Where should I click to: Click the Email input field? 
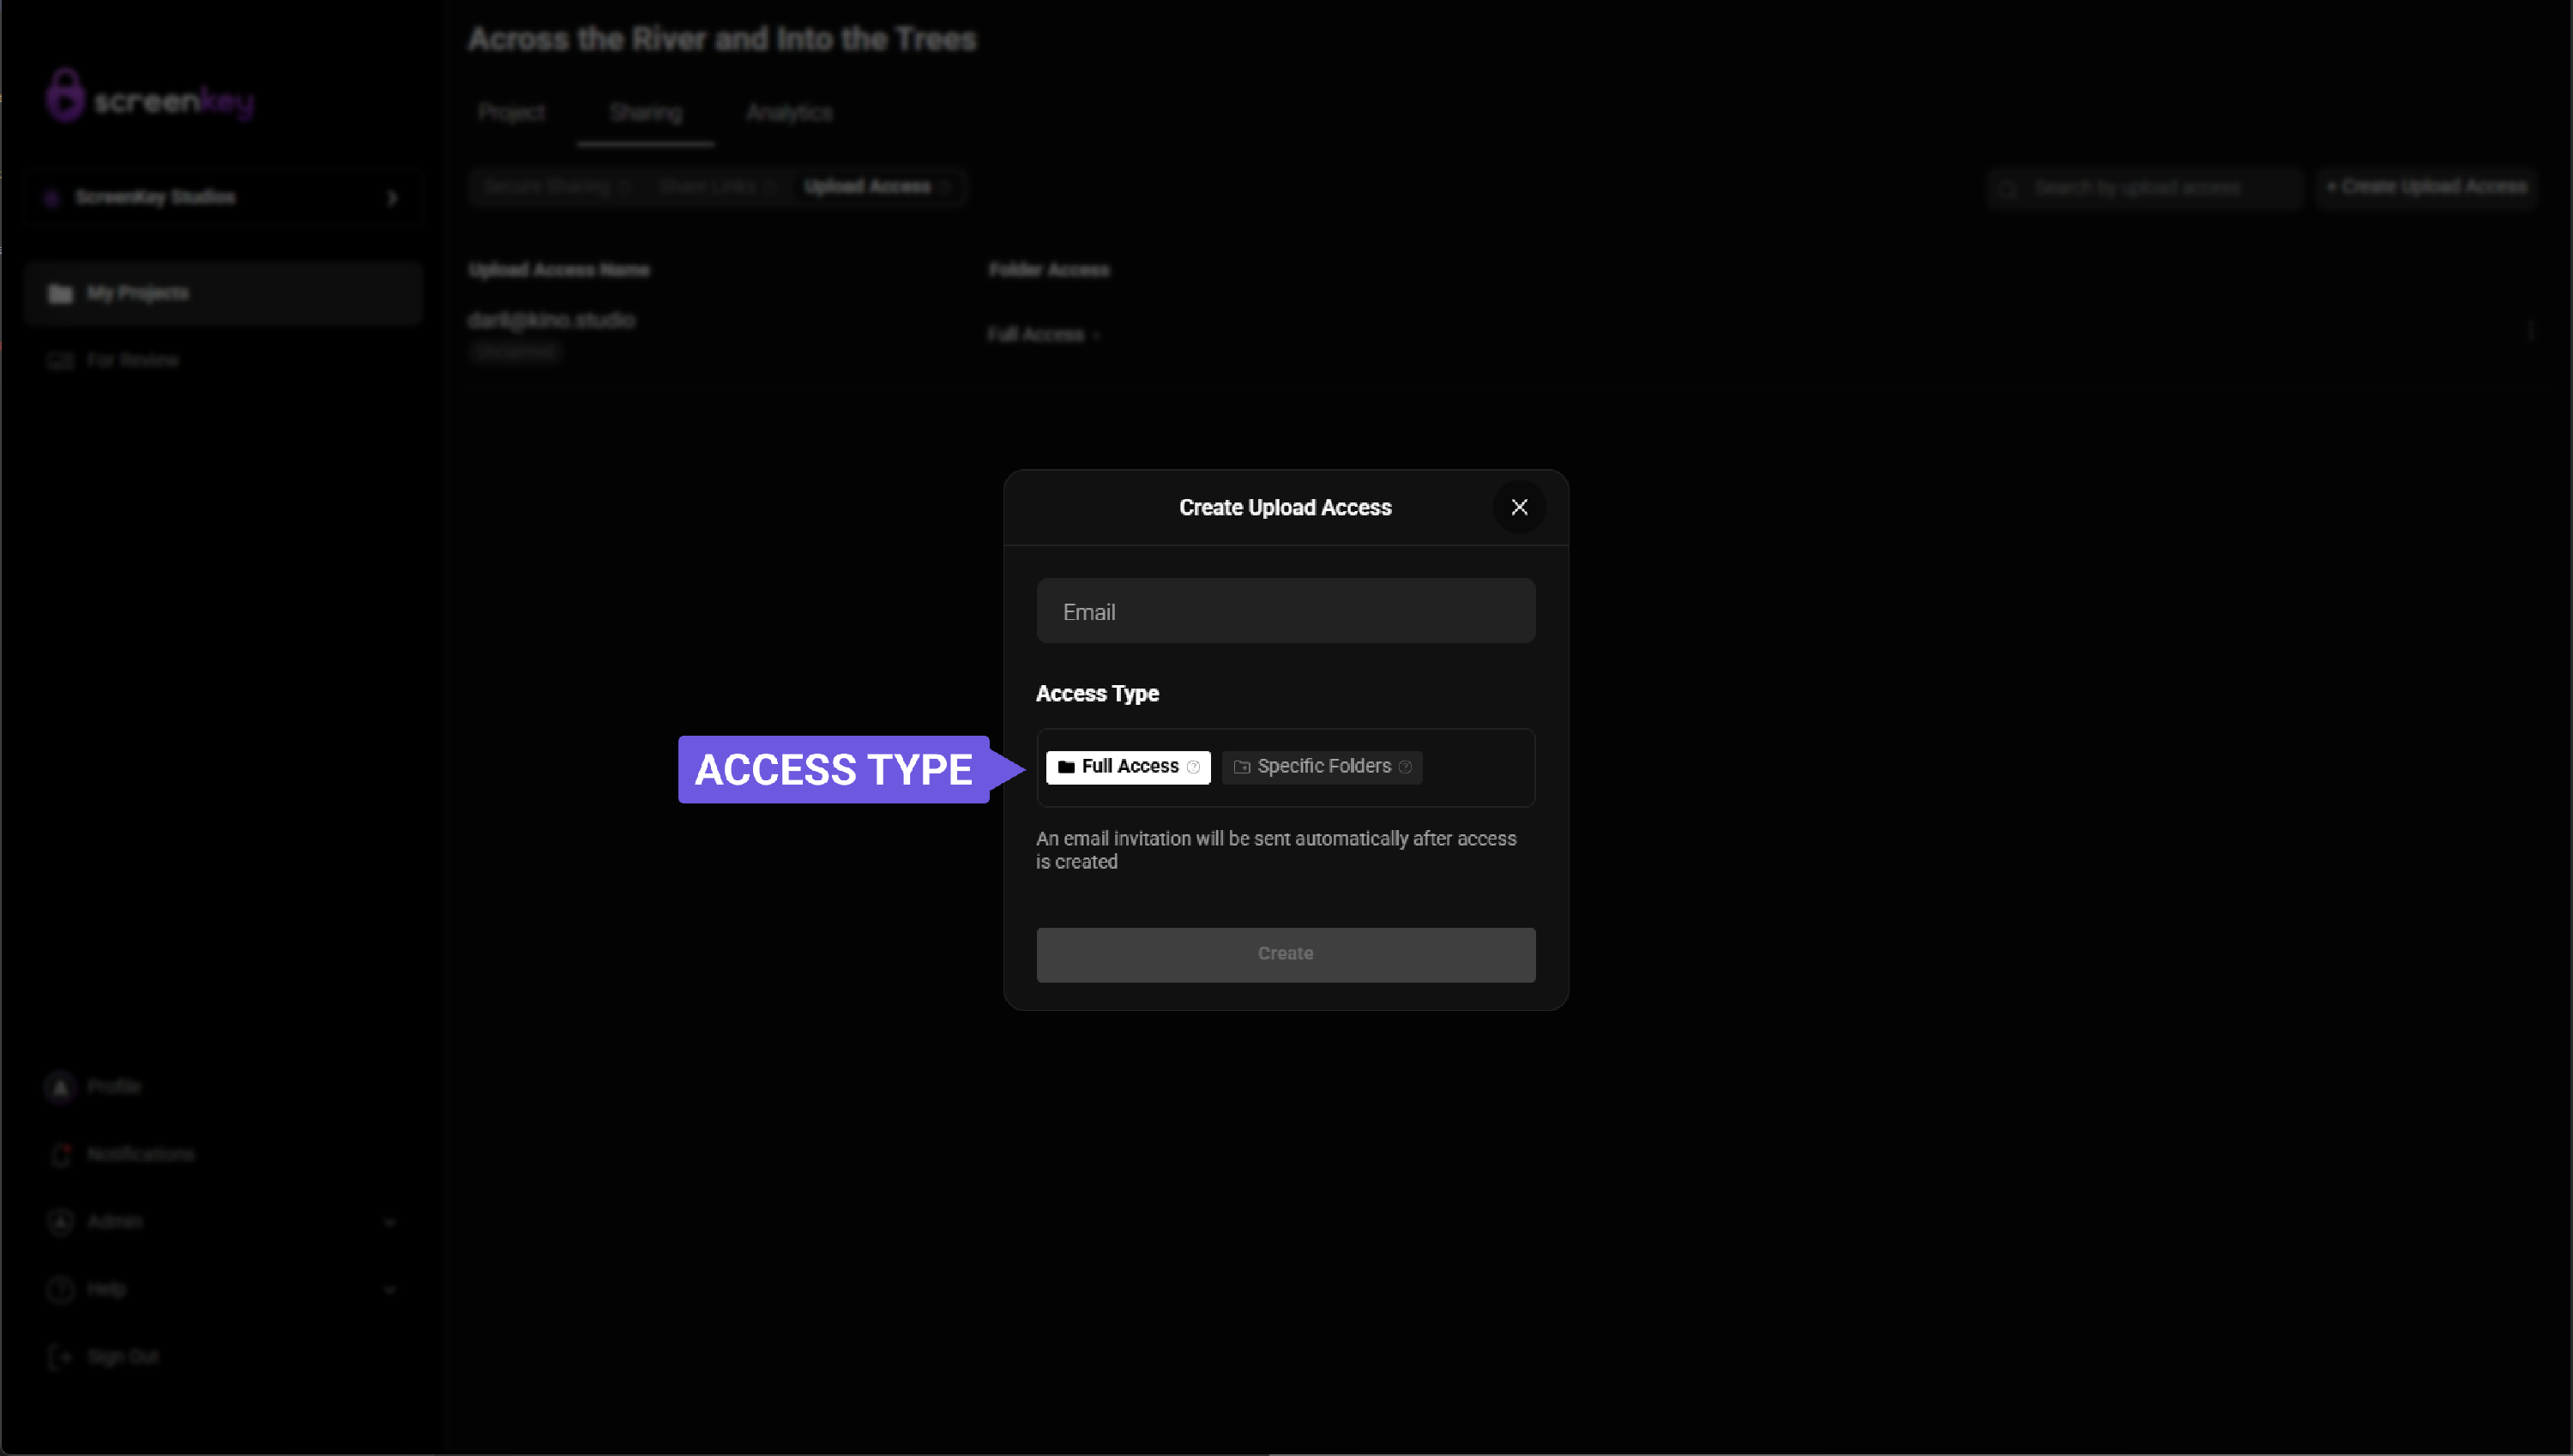[1285, 611]
